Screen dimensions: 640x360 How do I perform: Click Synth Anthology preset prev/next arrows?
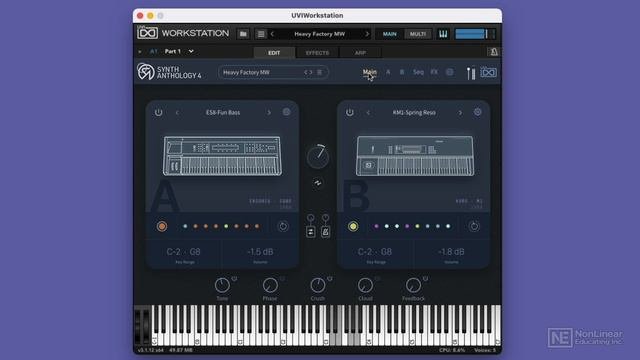308,72
